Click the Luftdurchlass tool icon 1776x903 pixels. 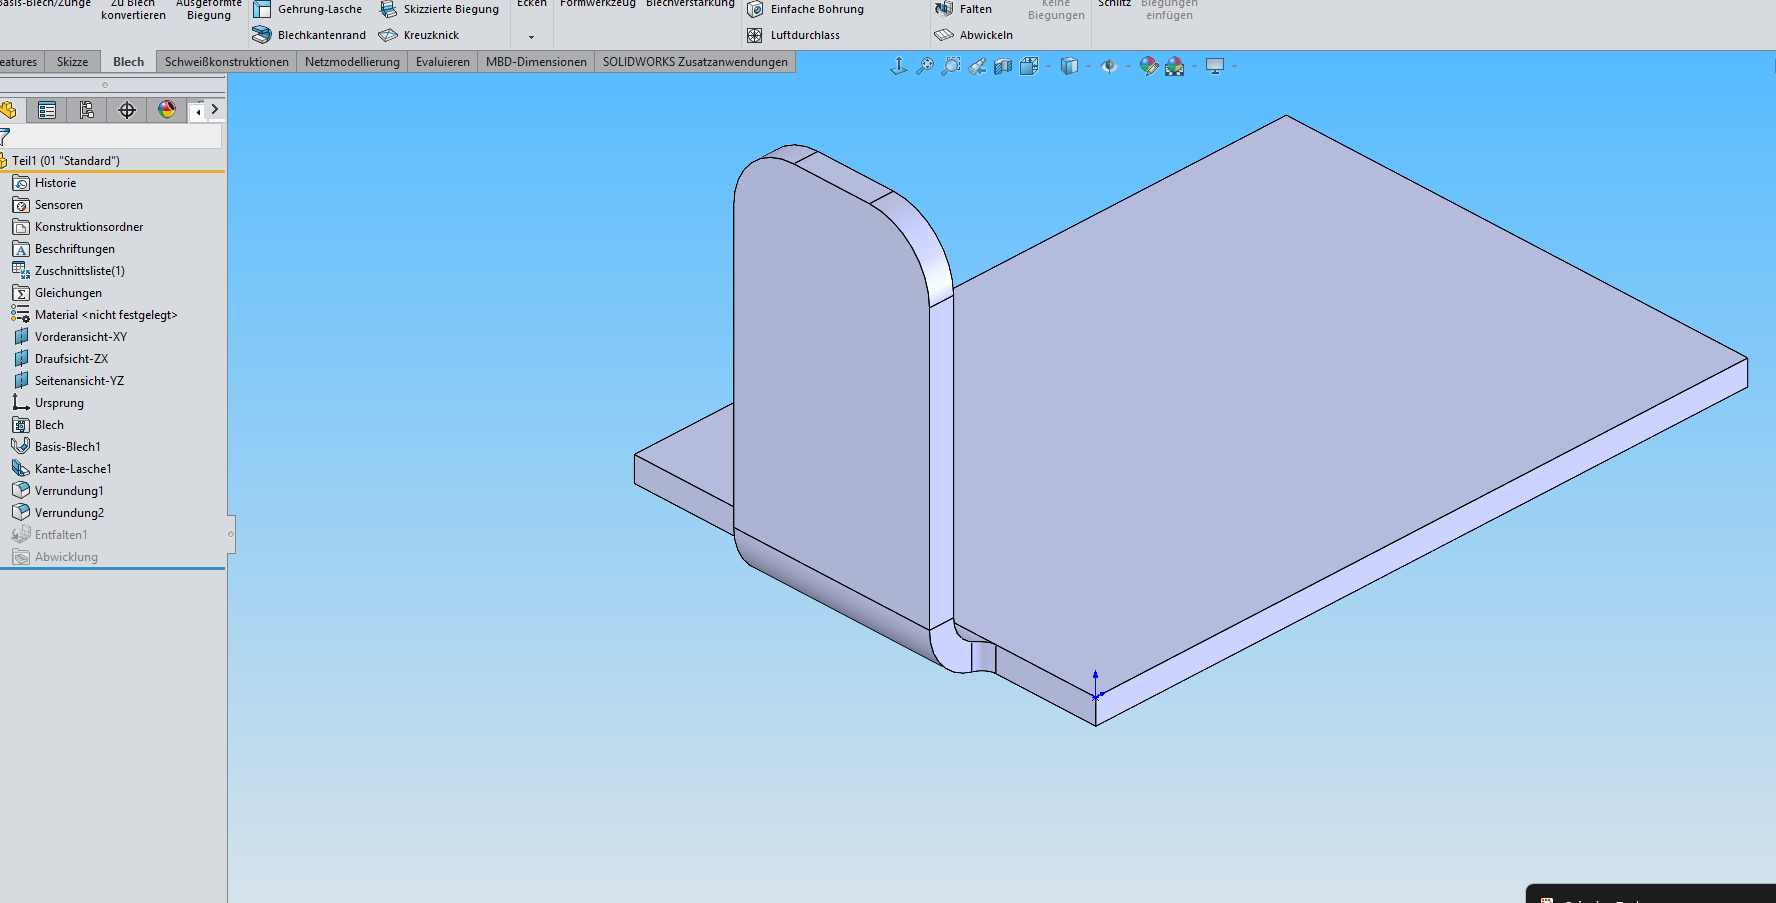click(x=755, y=35)
